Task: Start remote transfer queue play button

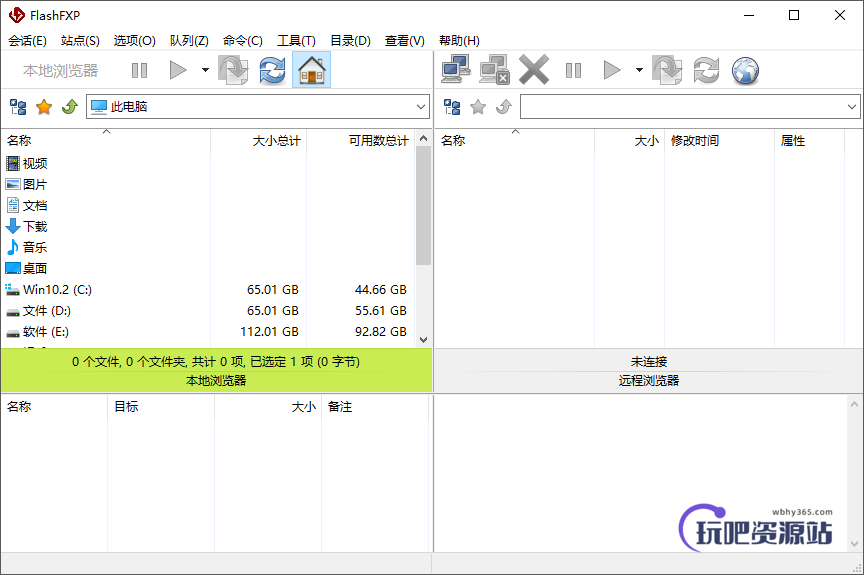Action: [x=612, y=70]
